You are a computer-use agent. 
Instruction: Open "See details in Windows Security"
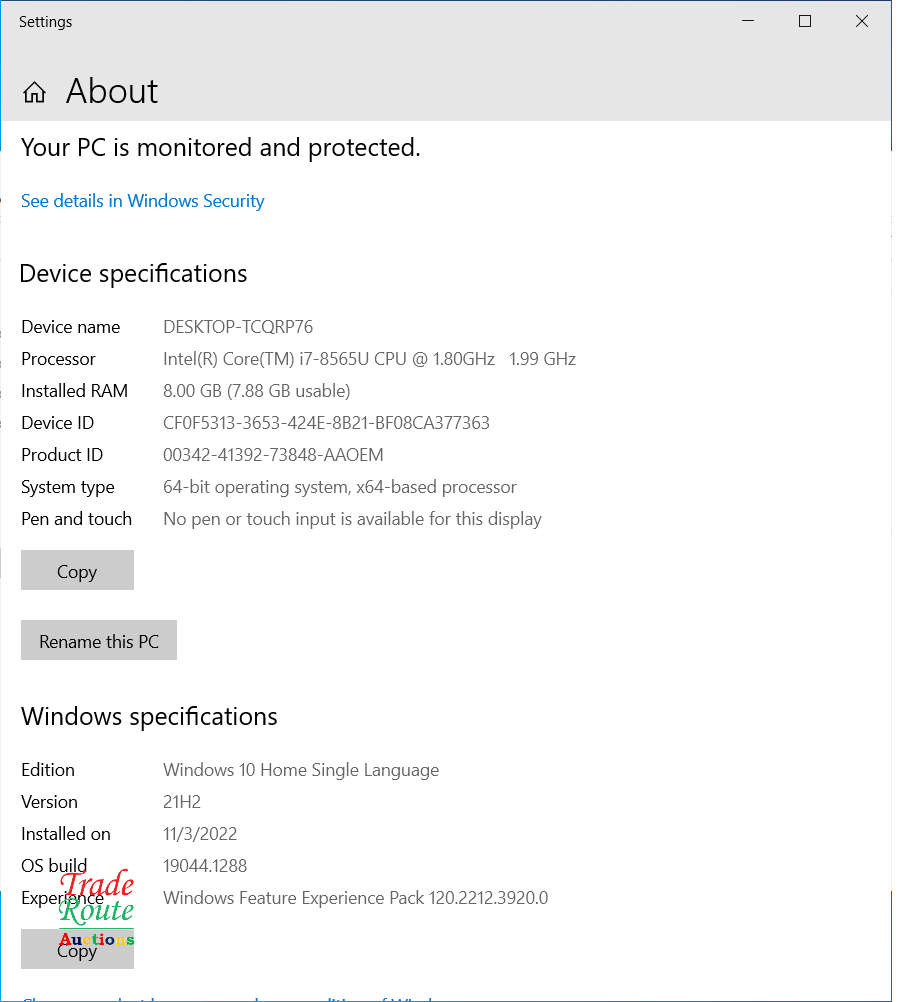141,200
